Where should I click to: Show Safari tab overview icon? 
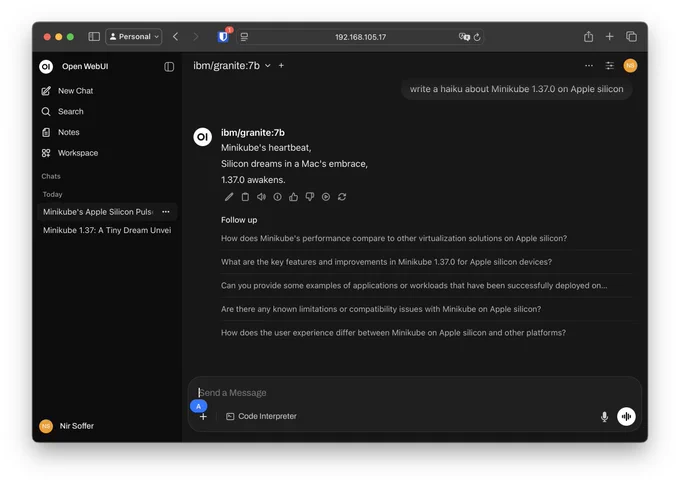631,37
